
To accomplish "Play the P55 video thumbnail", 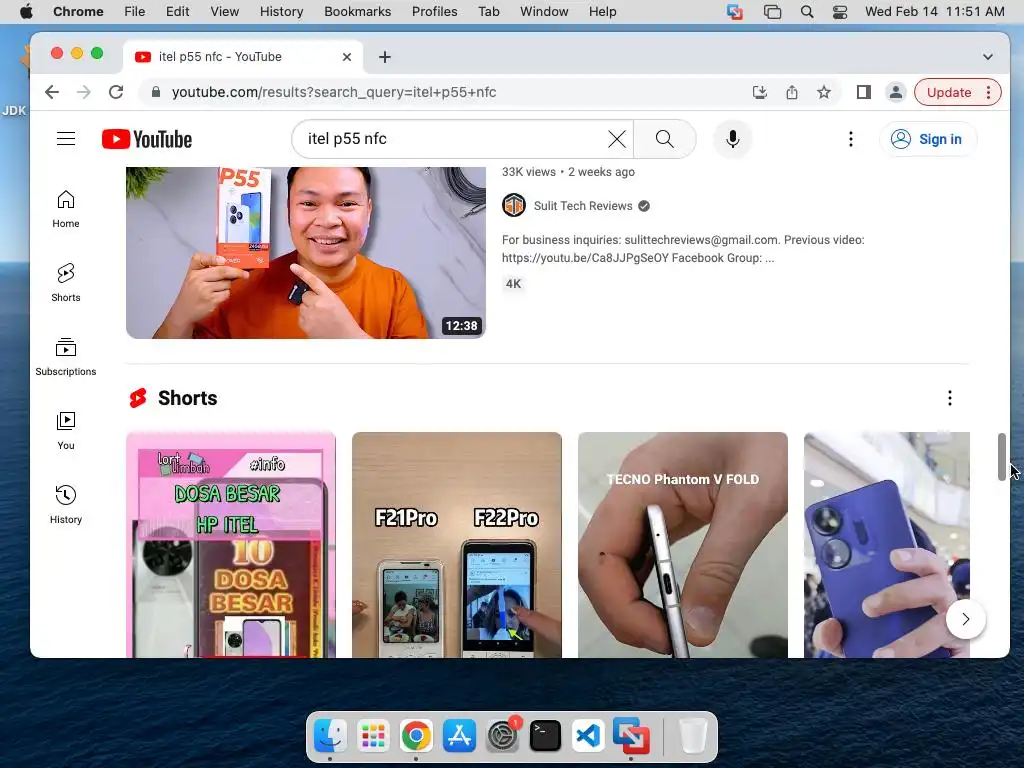I will click(306, 253).
